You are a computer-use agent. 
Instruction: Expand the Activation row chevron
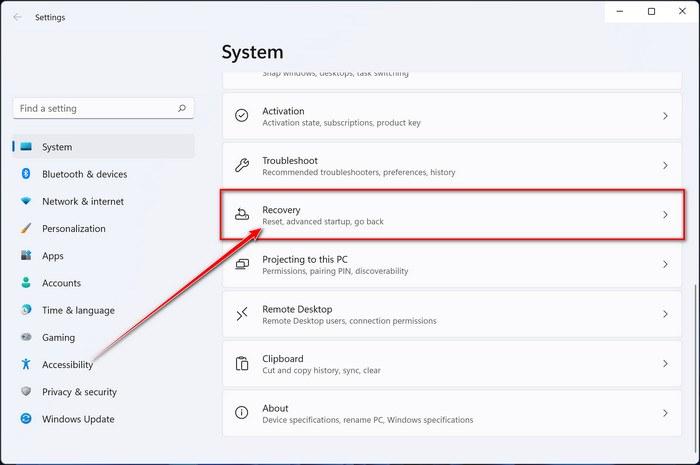coord(665,116)
